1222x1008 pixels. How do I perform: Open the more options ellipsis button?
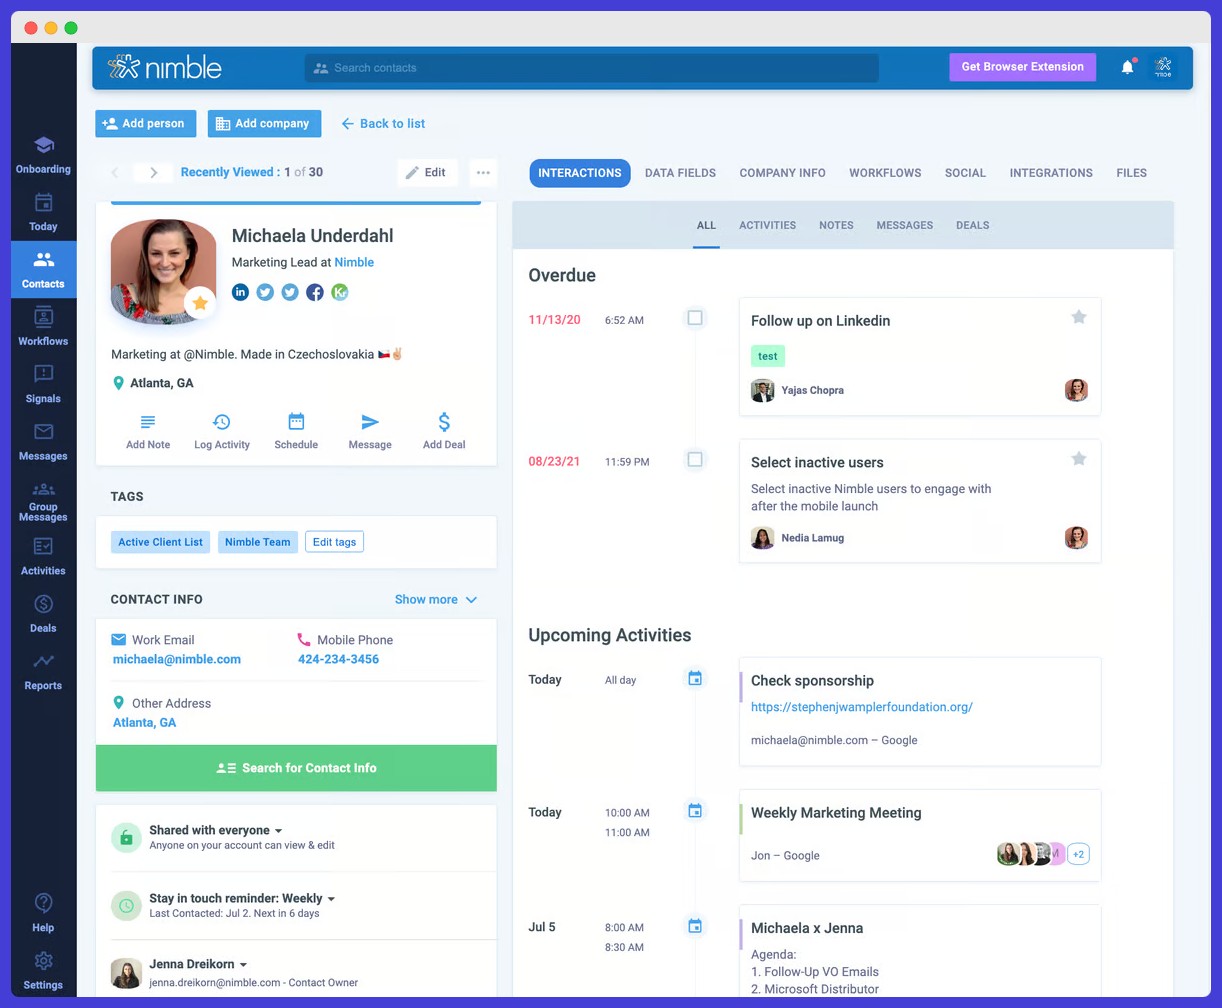[483, 172]
